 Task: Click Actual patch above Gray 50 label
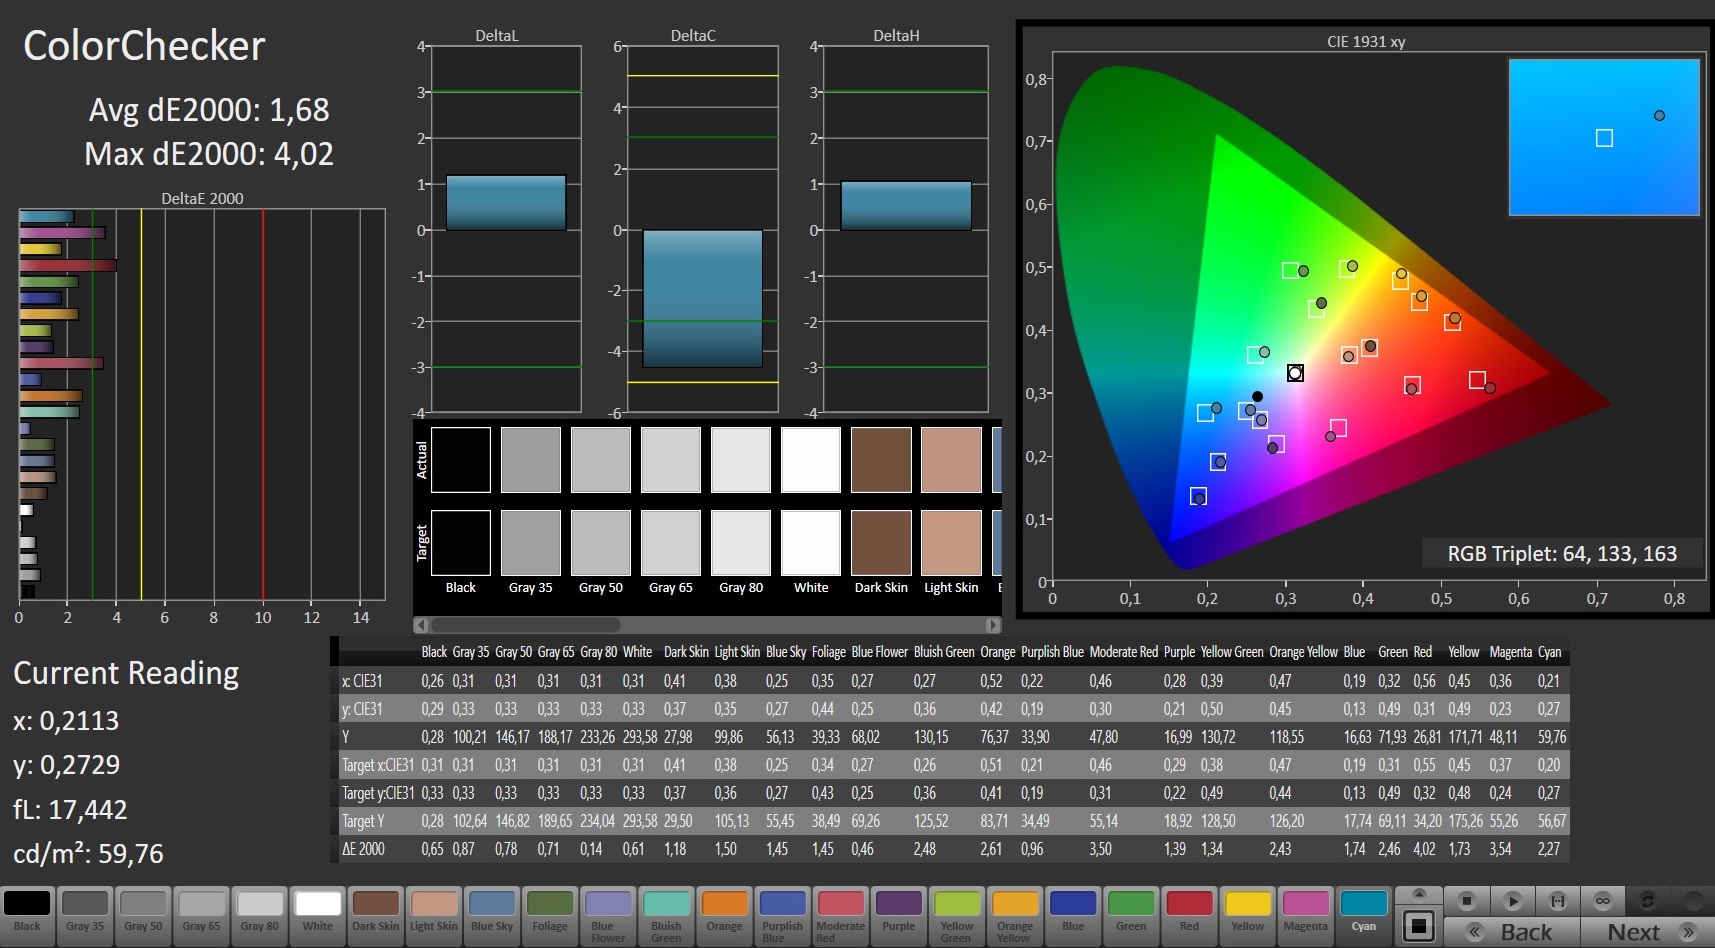click(601, 460)
